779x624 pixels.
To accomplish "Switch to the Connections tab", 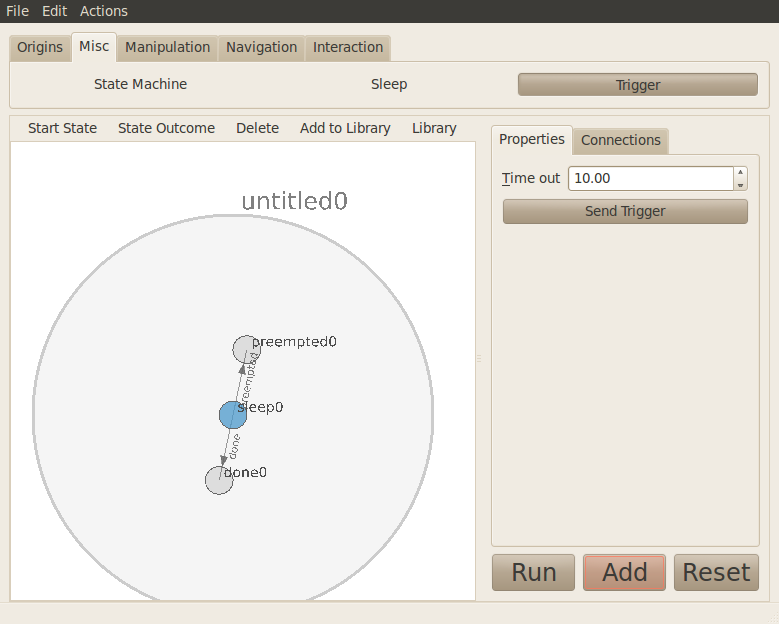I will click(x=620, y=140).
